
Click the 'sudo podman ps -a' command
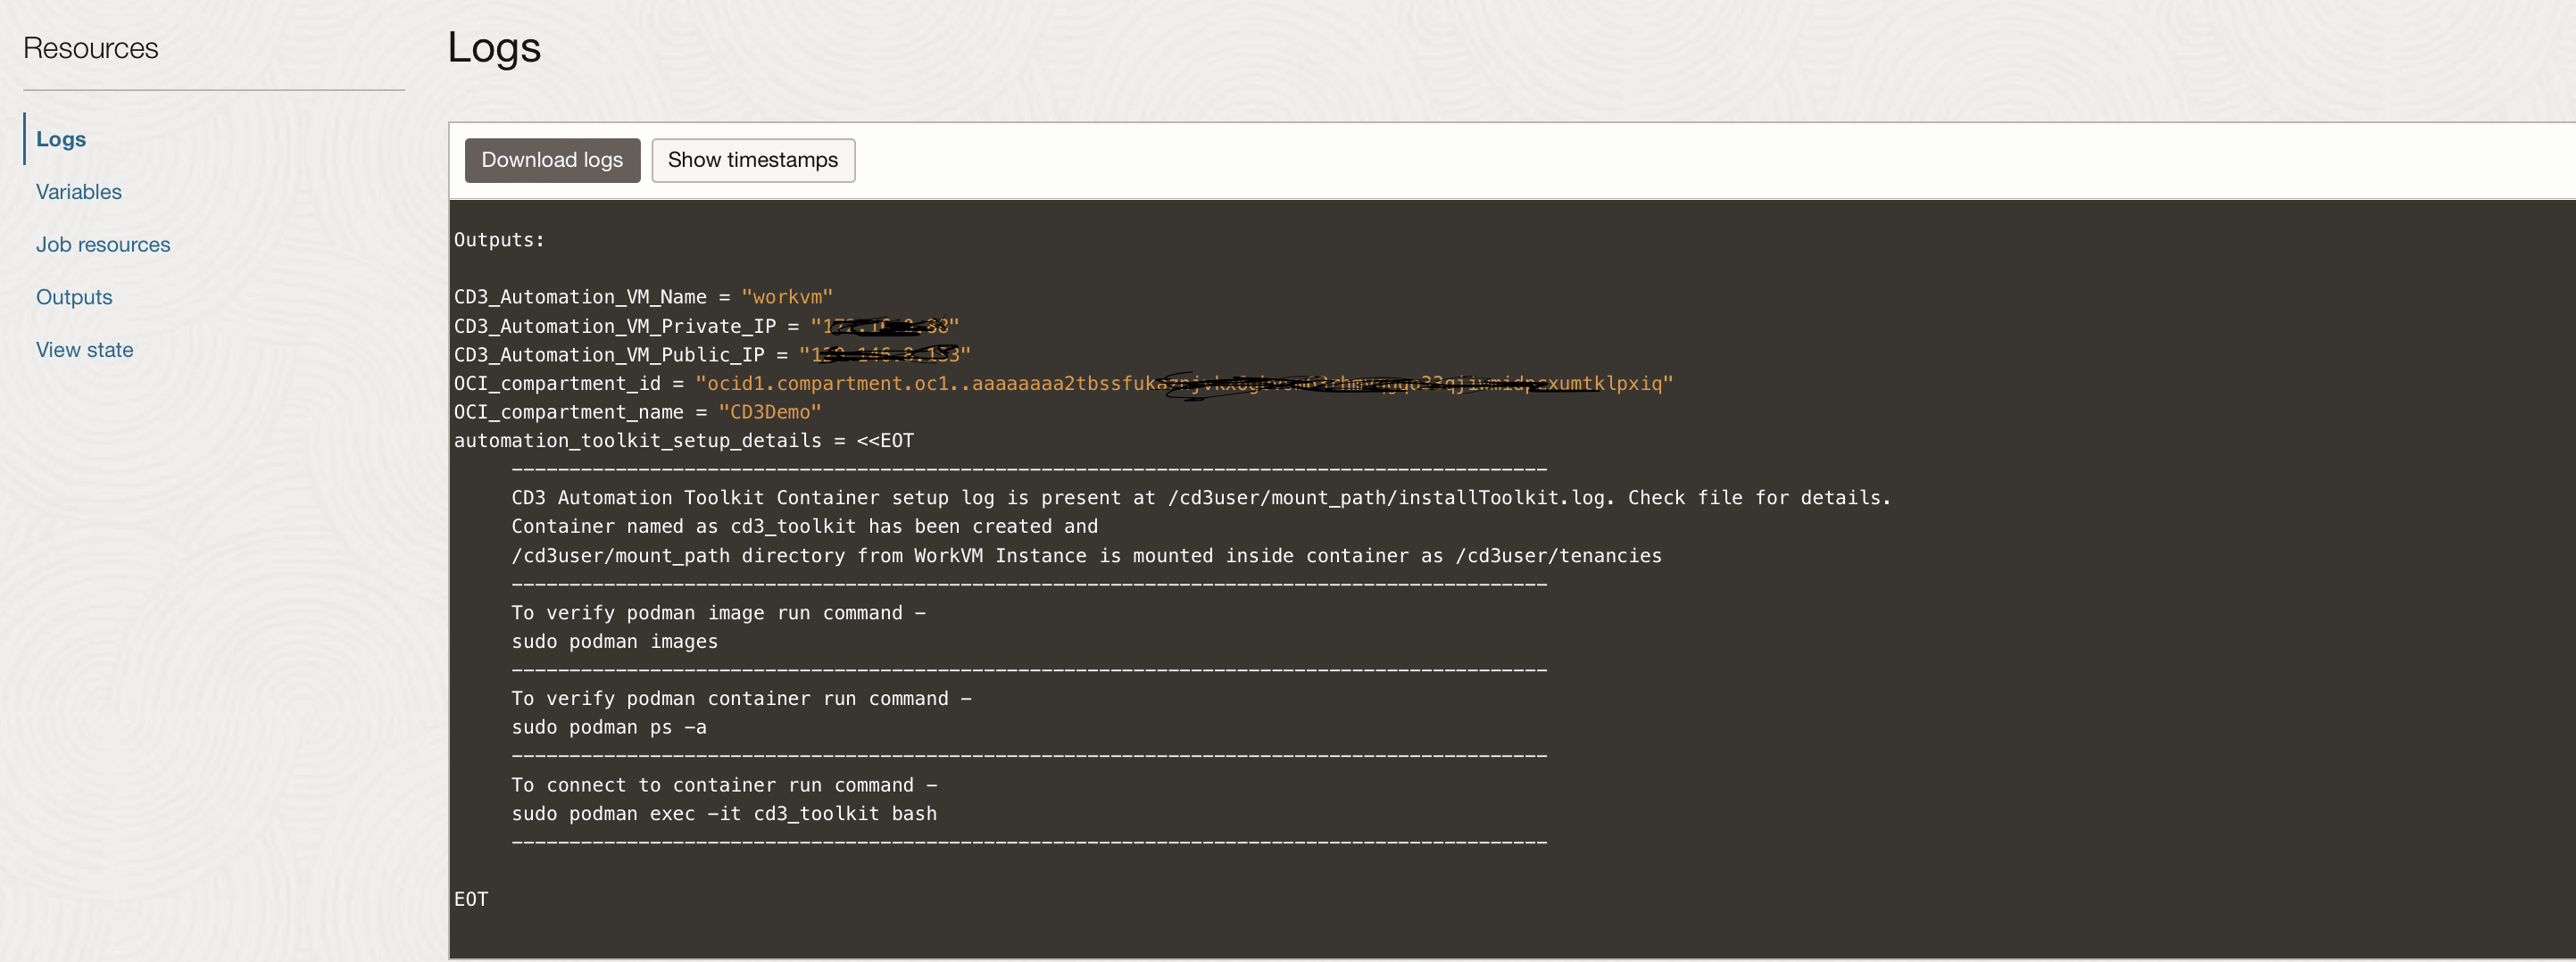point(609,728)
